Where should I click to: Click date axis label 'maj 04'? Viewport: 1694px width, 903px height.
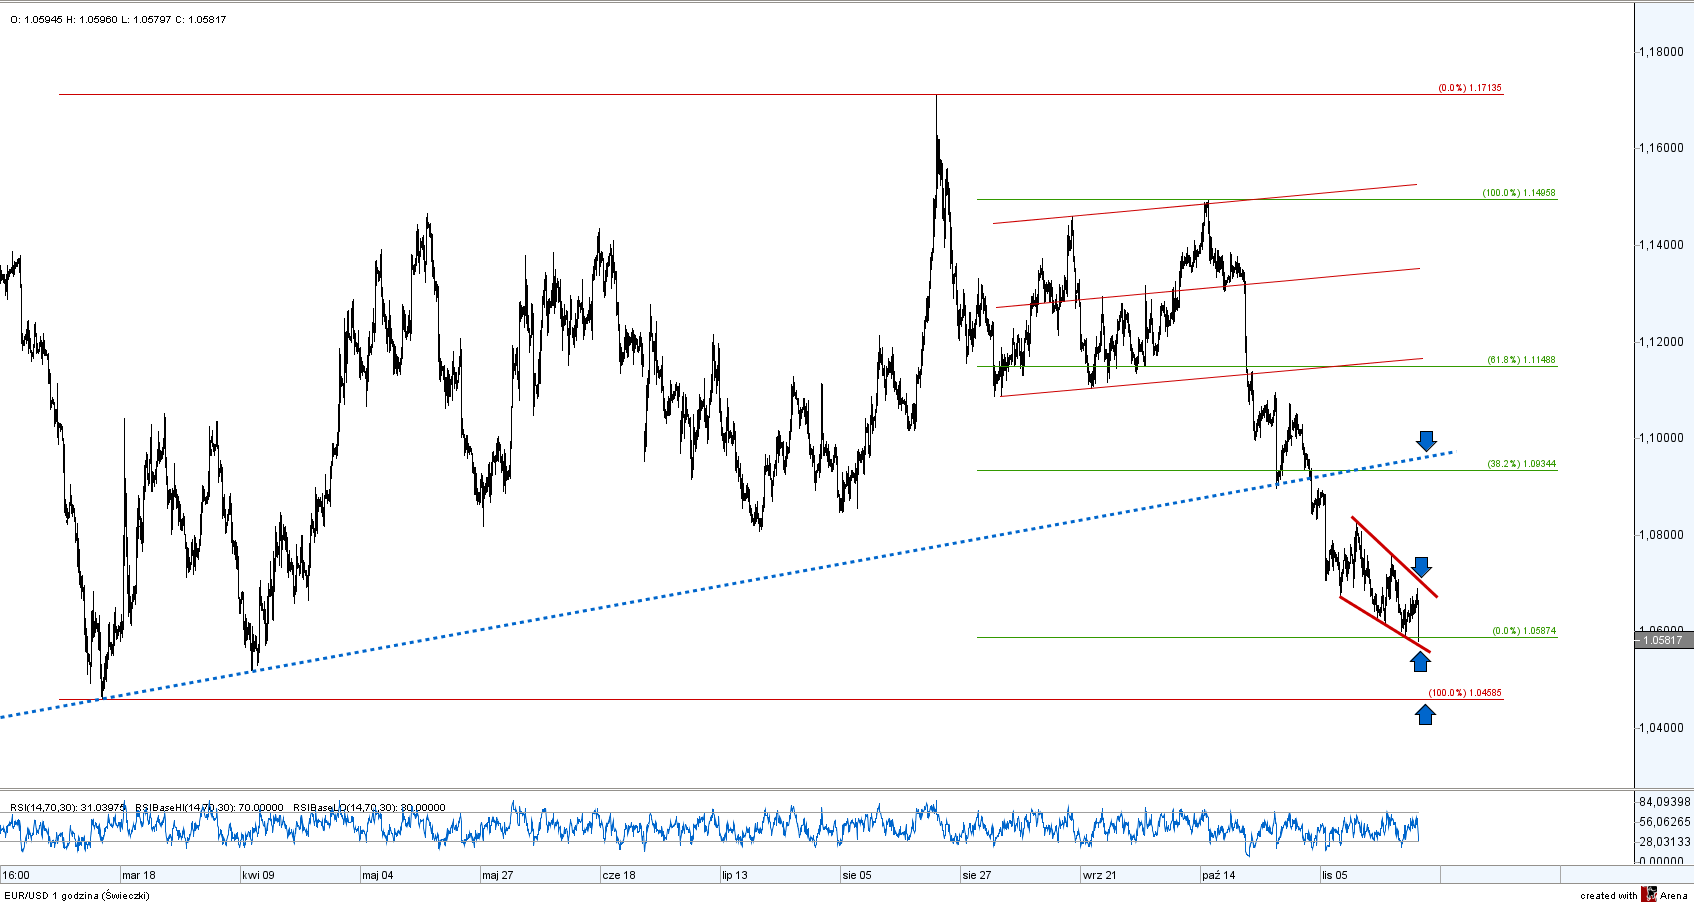click(378, 875)
